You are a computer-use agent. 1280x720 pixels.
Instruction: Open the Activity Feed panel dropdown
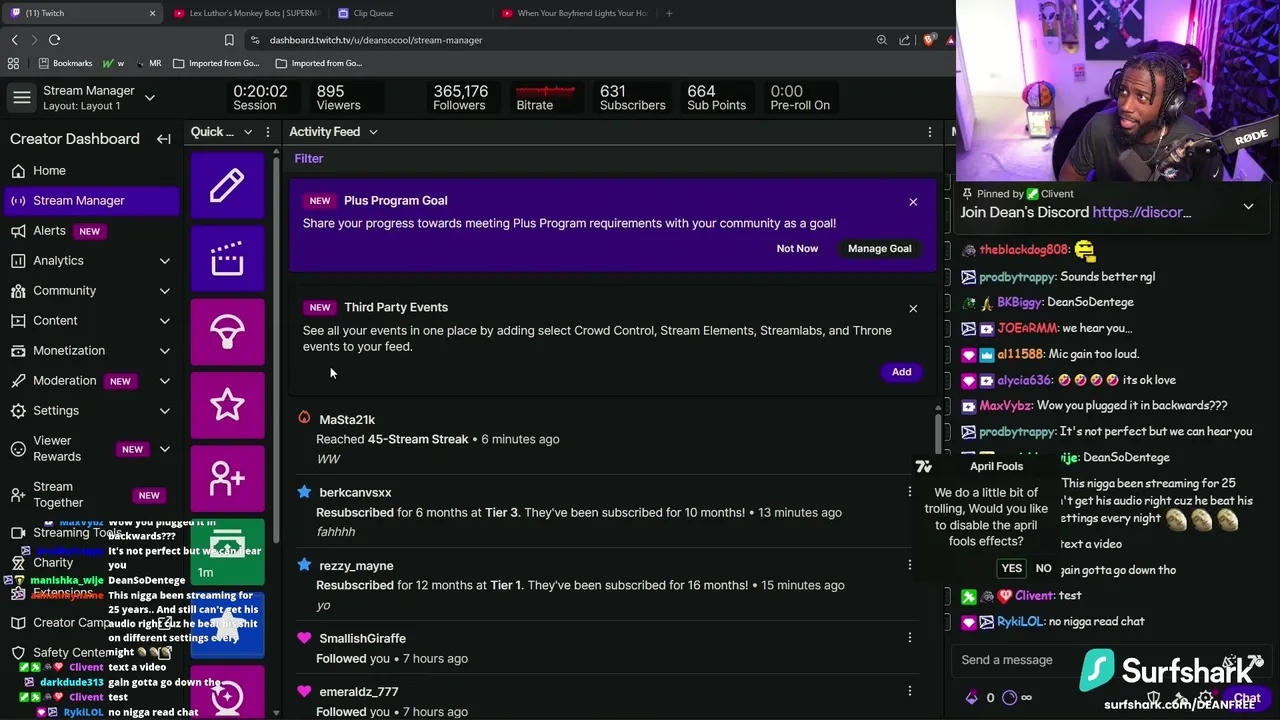pos(373,132)
